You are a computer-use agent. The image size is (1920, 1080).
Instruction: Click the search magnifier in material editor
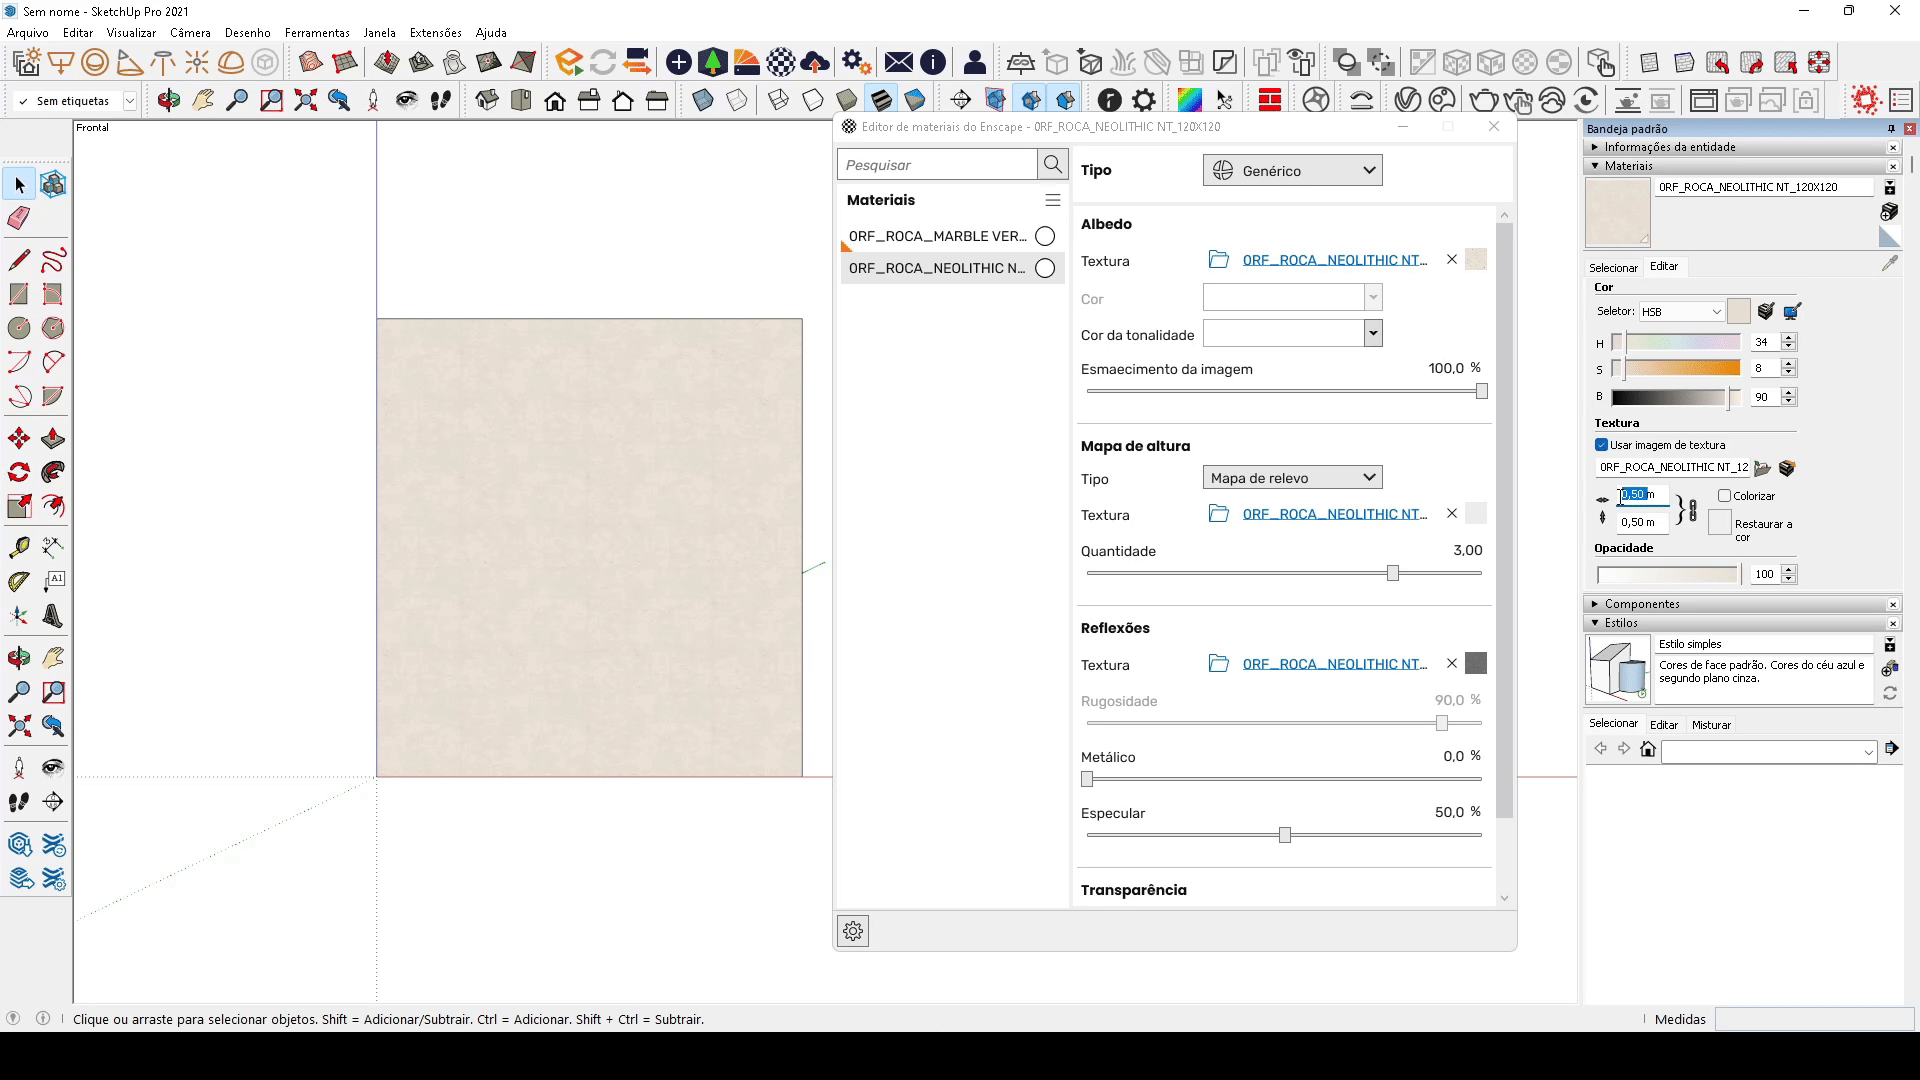(x=1052, y=165)
